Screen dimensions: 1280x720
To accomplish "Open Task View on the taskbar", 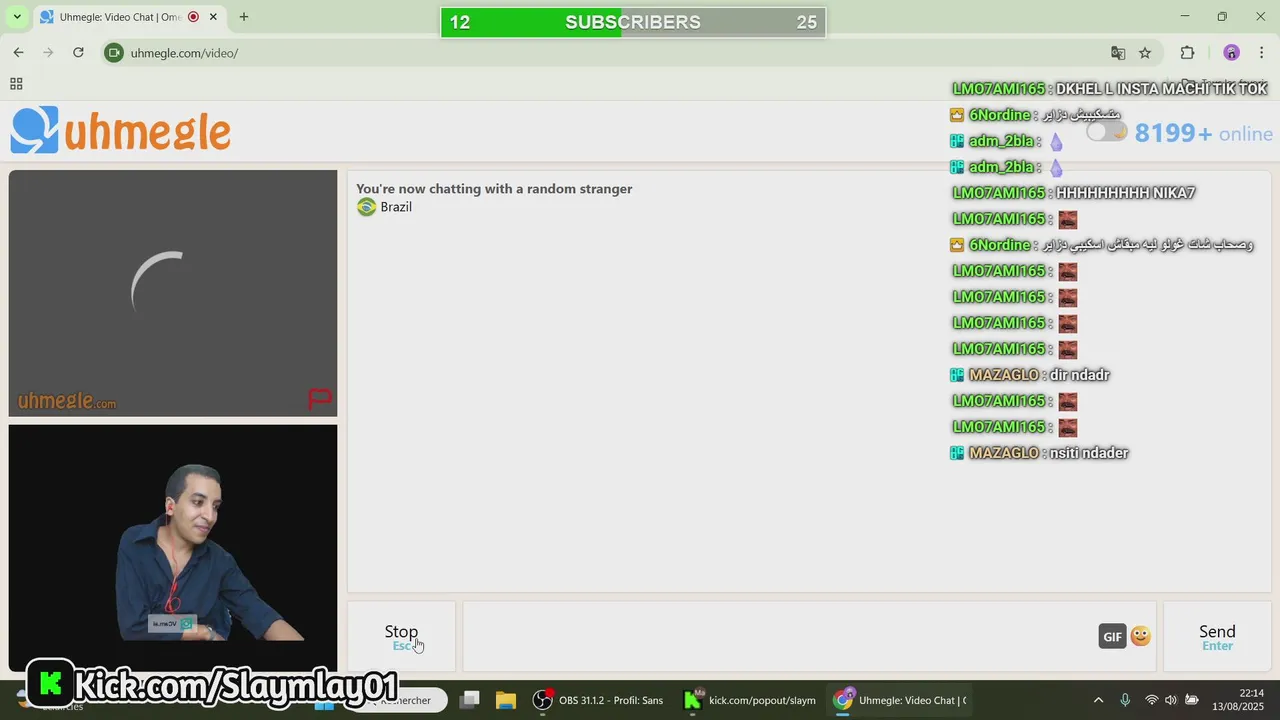I will pyautogui.click(x=470, y=700).
